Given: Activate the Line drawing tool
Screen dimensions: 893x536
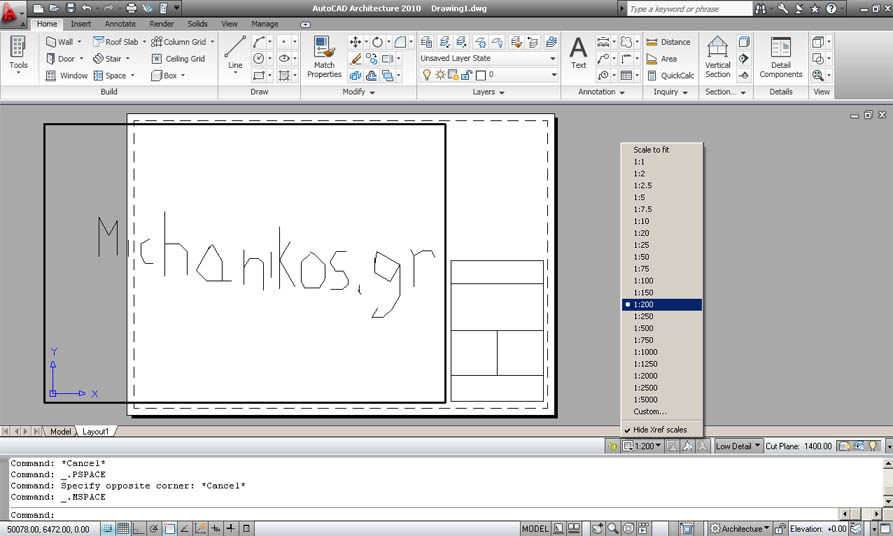Looking at the screenshot, I should coord(235,52).
